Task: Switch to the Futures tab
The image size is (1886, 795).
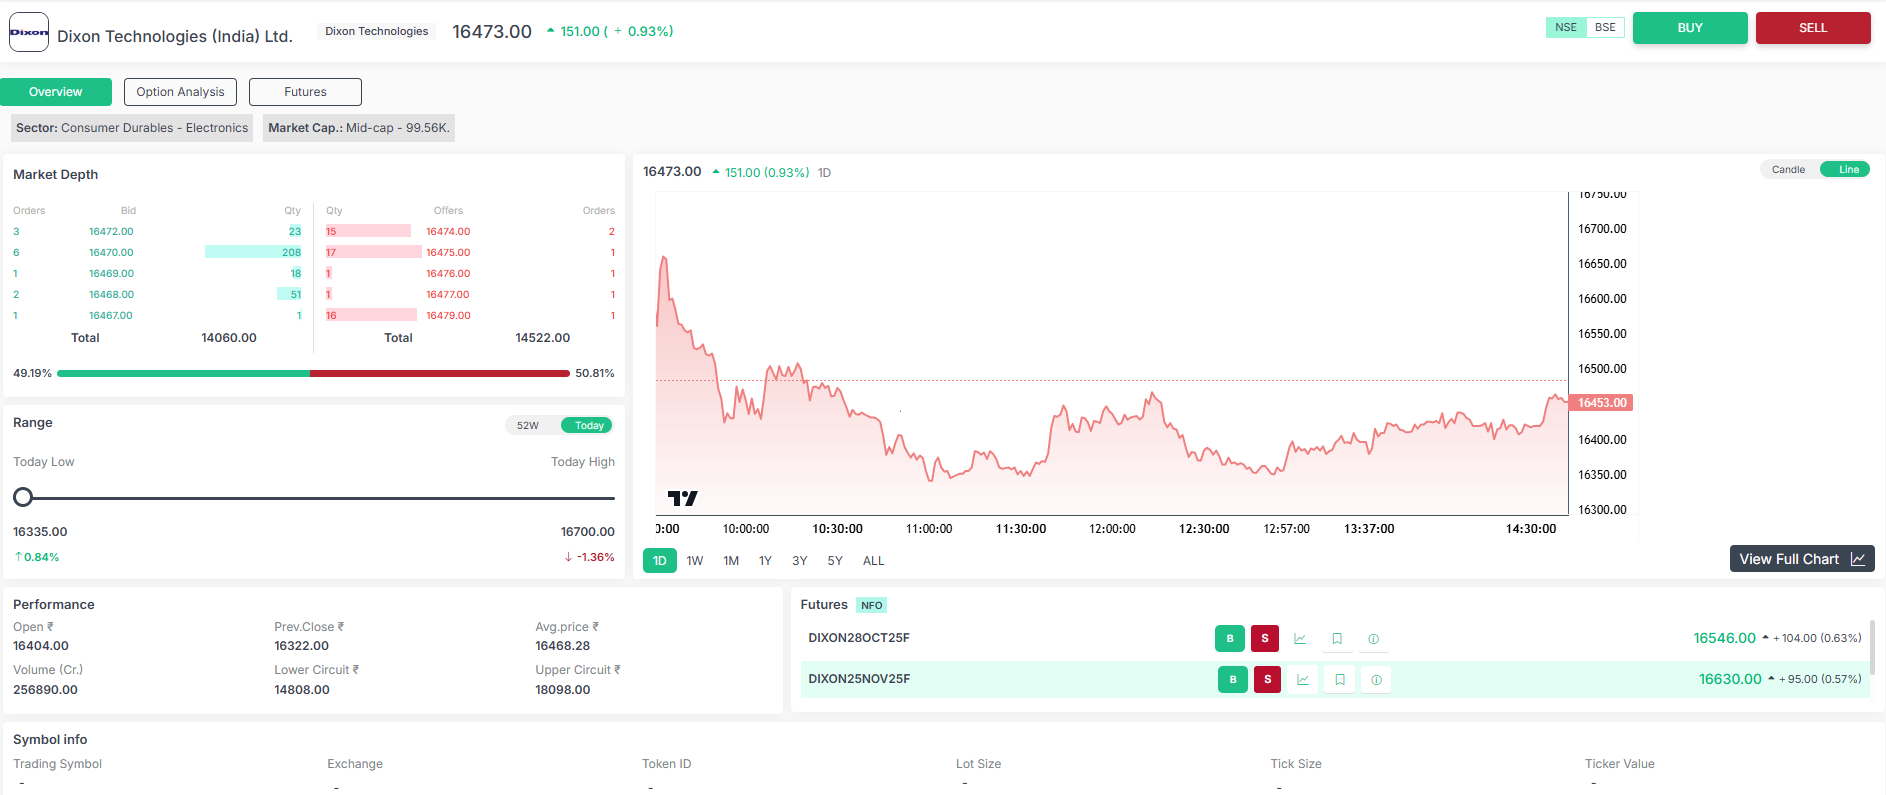Action: [305, 92]
